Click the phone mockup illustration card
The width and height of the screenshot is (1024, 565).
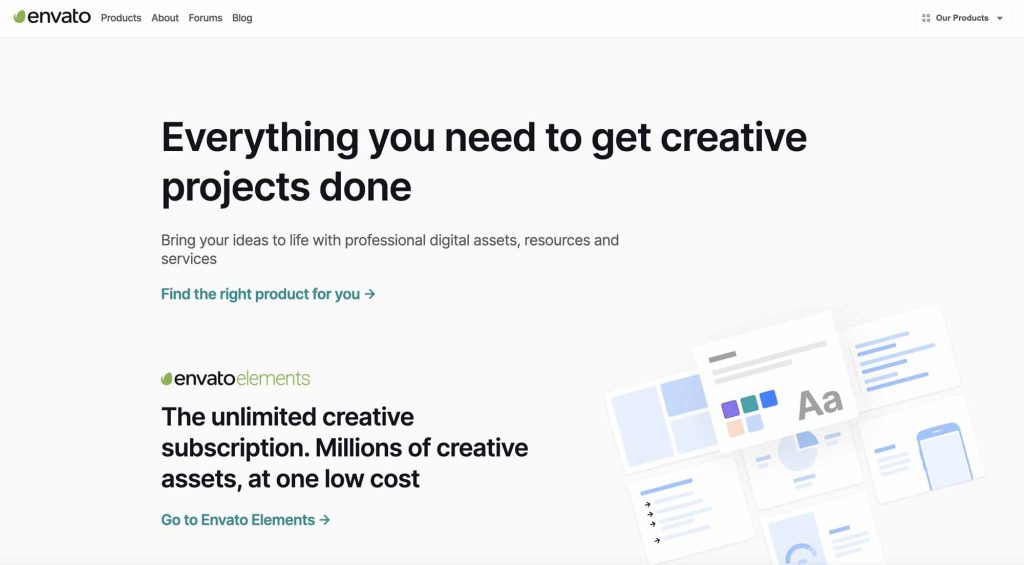pos(922,450)
